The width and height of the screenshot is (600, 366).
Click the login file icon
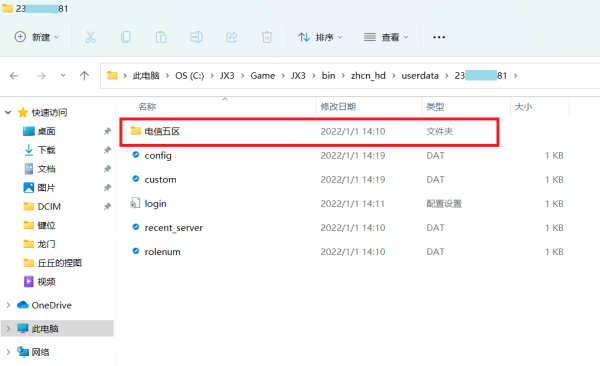[135, 203]
